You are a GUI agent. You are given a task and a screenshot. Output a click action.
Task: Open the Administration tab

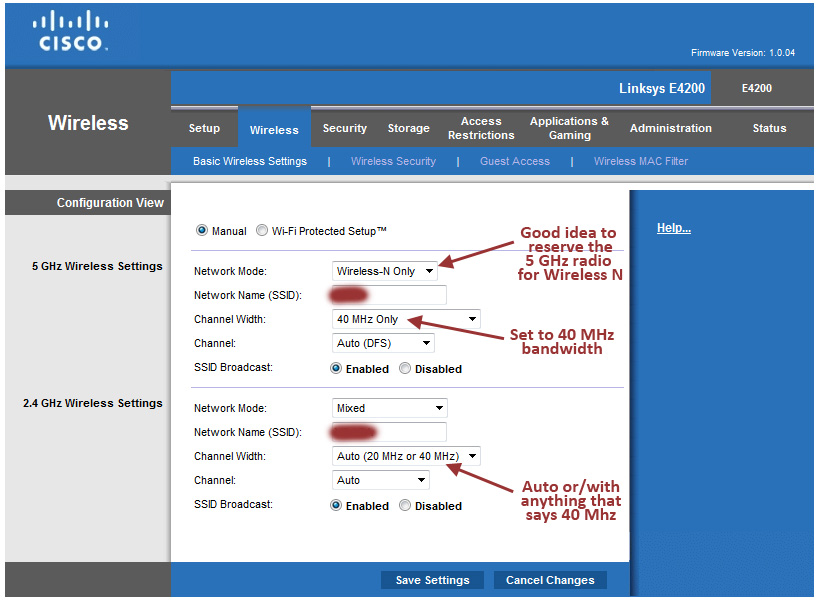(670, 129)
